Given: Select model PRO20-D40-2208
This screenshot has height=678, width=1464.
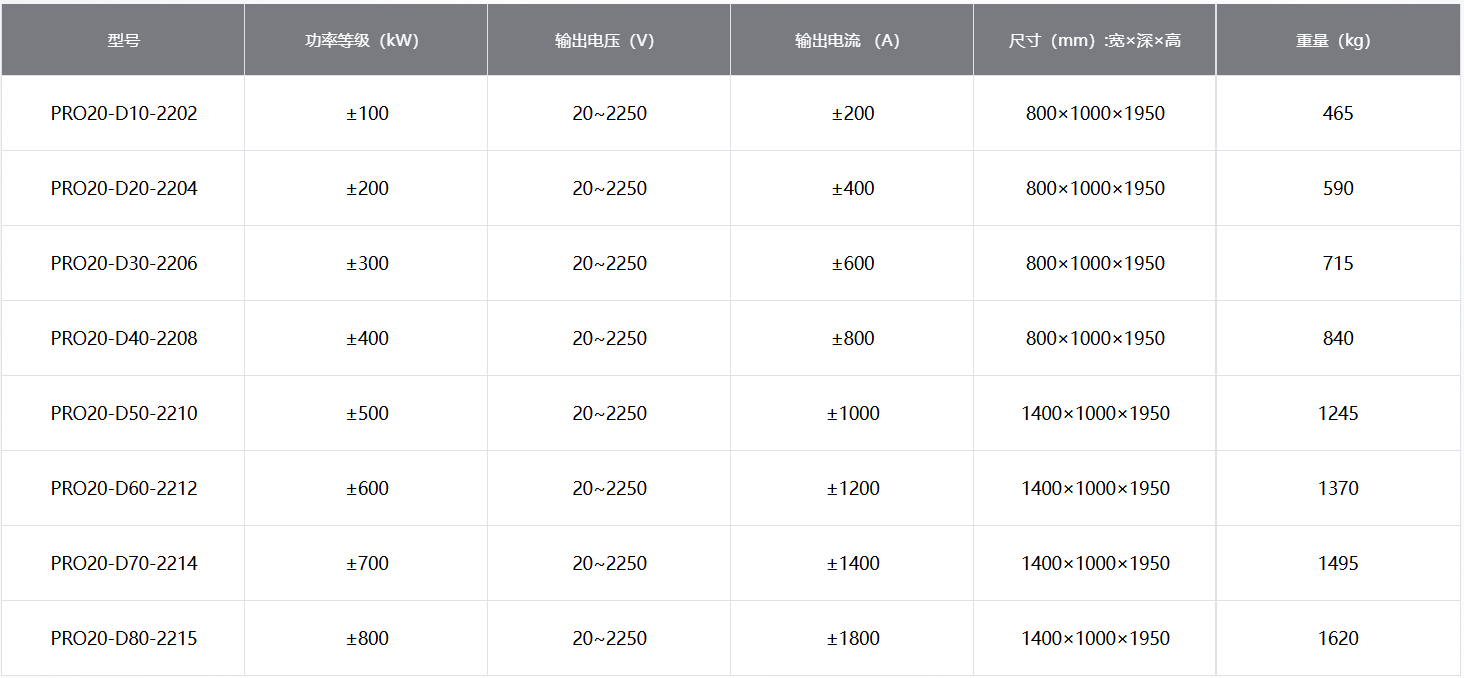Looking at the screenshot, I should click(x=124, y=338).
